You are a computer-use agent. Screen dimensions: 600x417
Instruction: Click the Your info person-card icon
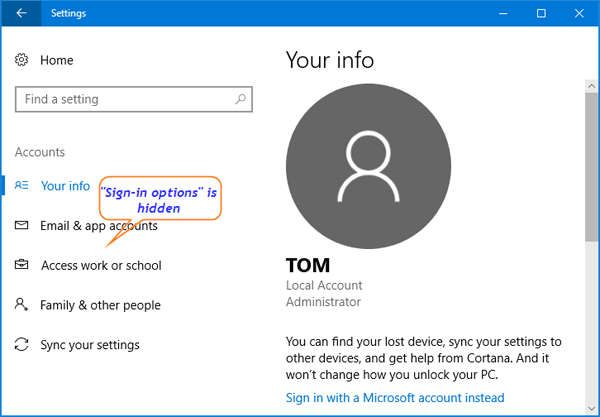pos(22,186)
